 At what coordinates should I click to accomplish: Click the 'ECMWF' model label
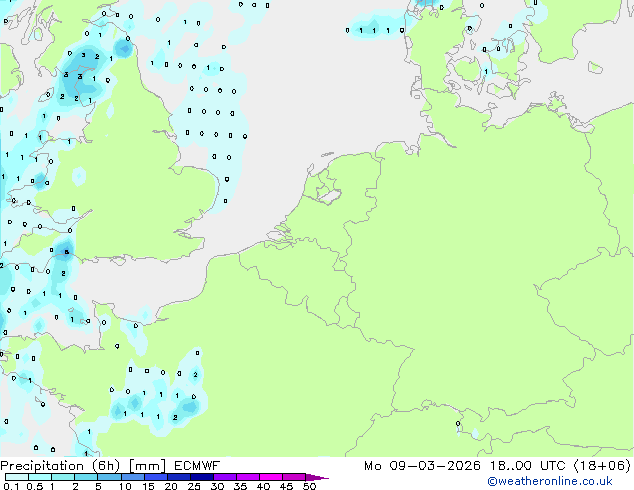197,466
